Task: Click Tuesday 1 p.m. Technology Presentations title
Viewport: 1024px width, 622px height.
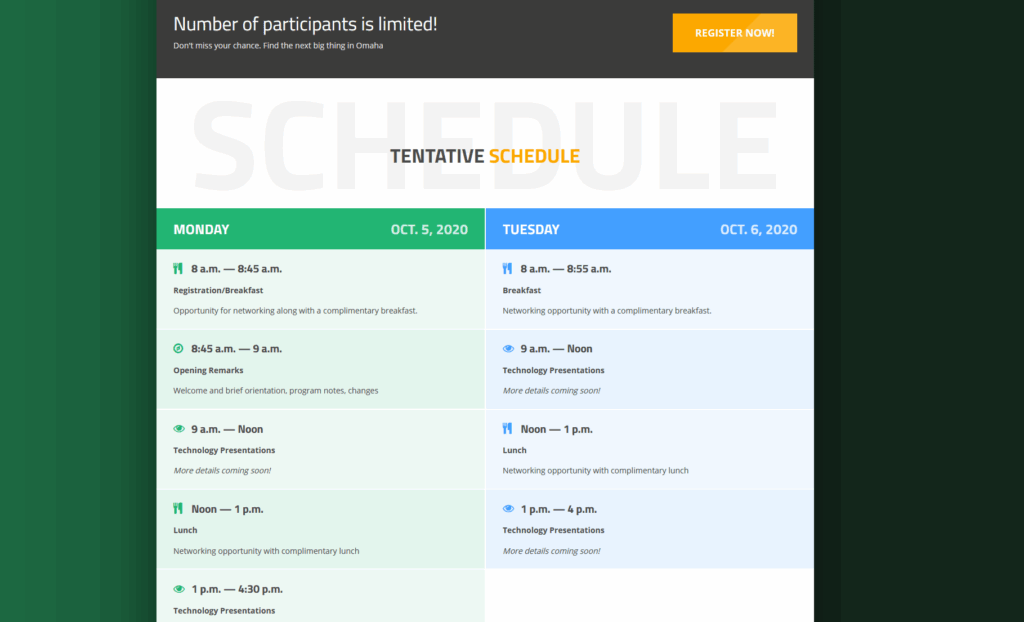Action: point(553,530)
